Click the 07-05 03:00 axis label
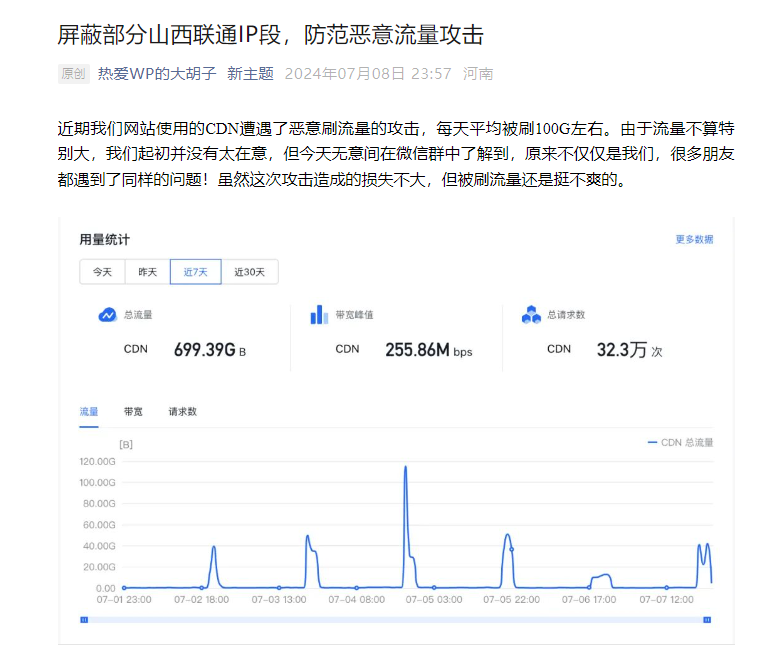Viewport: 784px width, 660px height. 434,600
